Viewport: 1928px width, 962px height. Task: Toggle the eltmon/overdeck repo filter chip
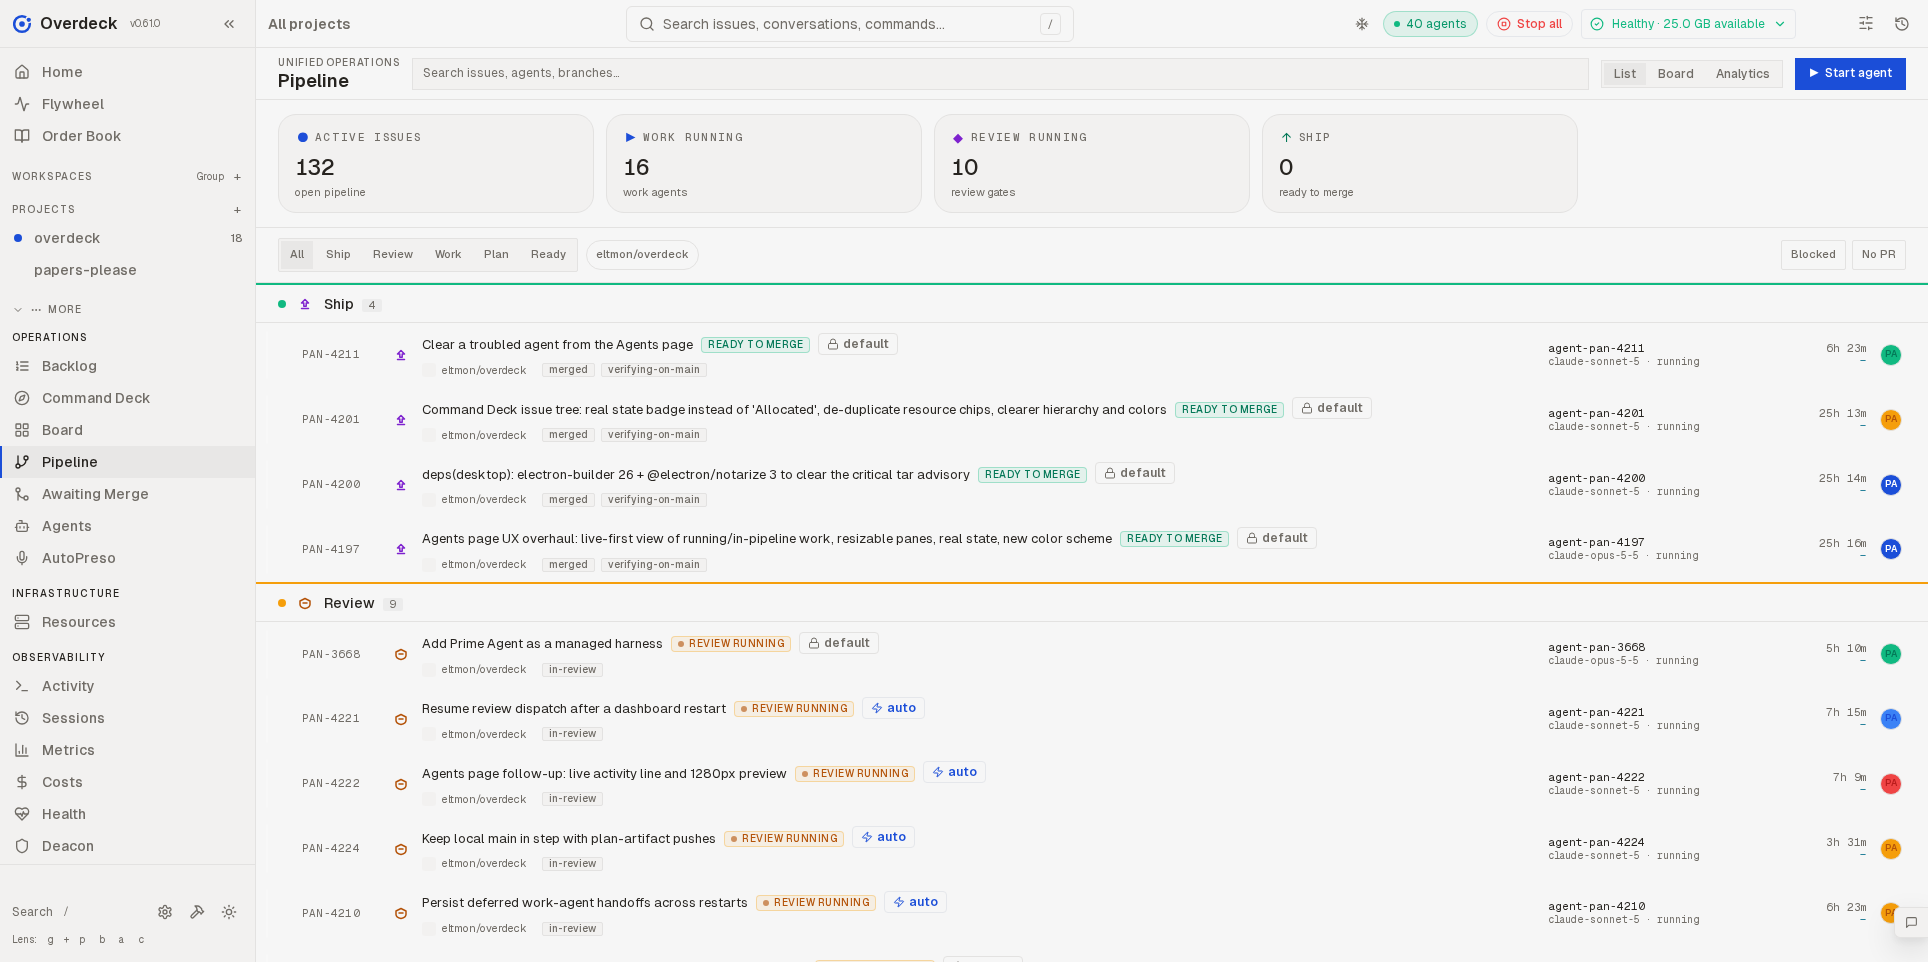point(642,255)
